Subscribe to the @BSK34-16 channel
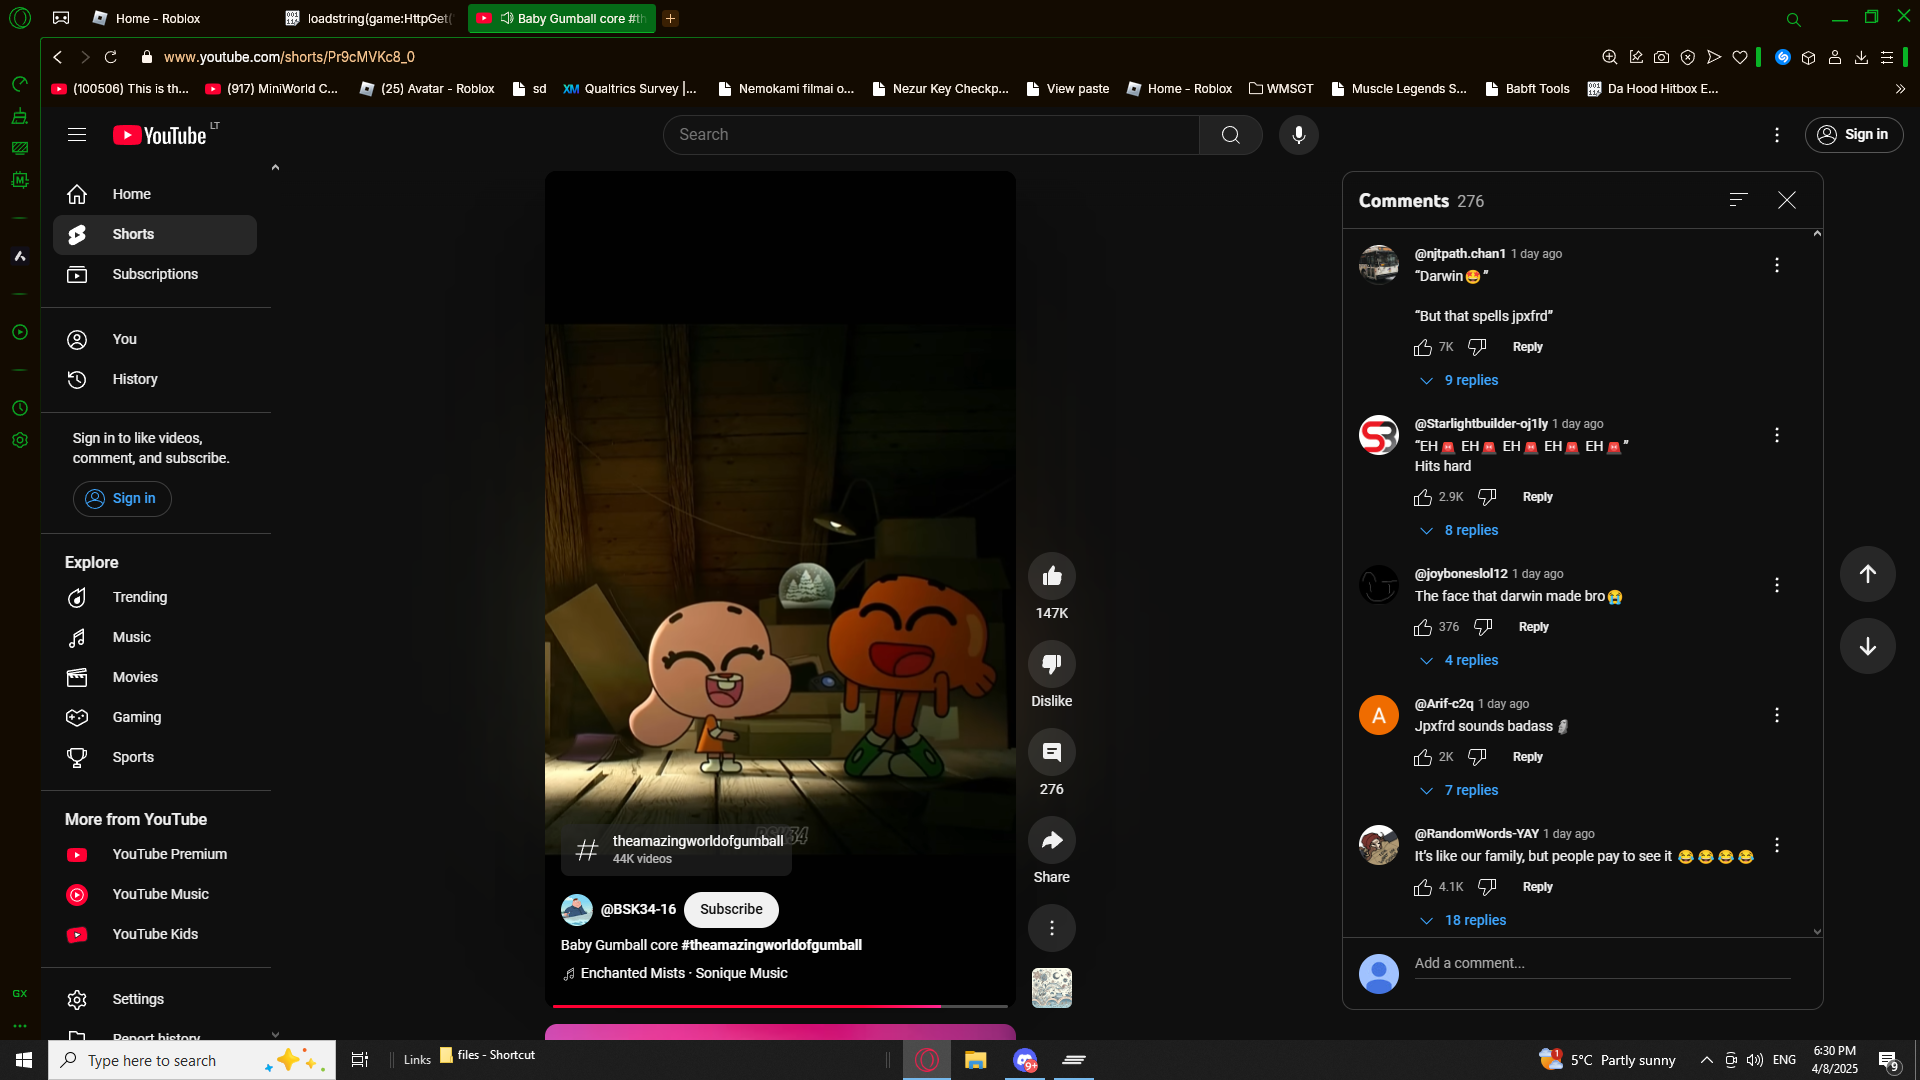The height and width of the screenshot is (1080, 1920). pyautogui.click(x=730, y=910)
